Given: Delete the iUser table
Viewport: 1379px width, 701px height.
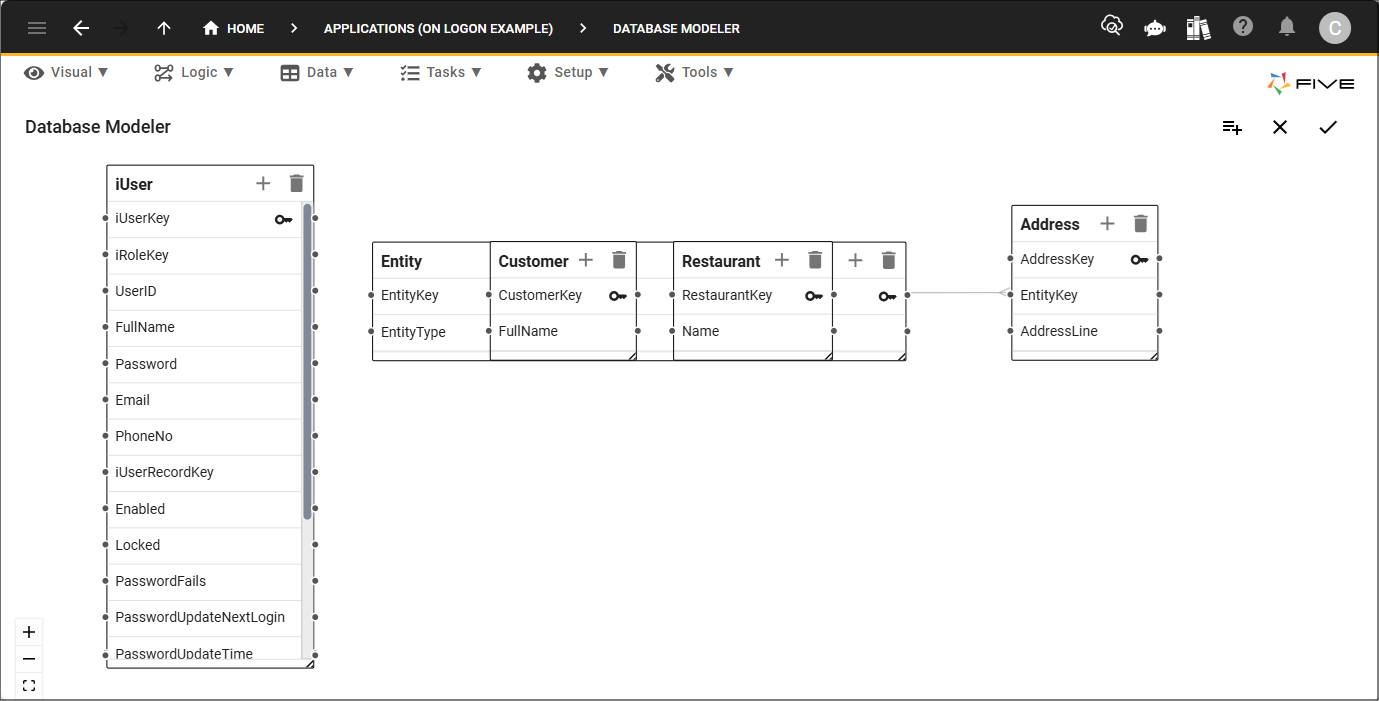Looking at the screenshot, I should pyautogui.click(x=296, y=183).
